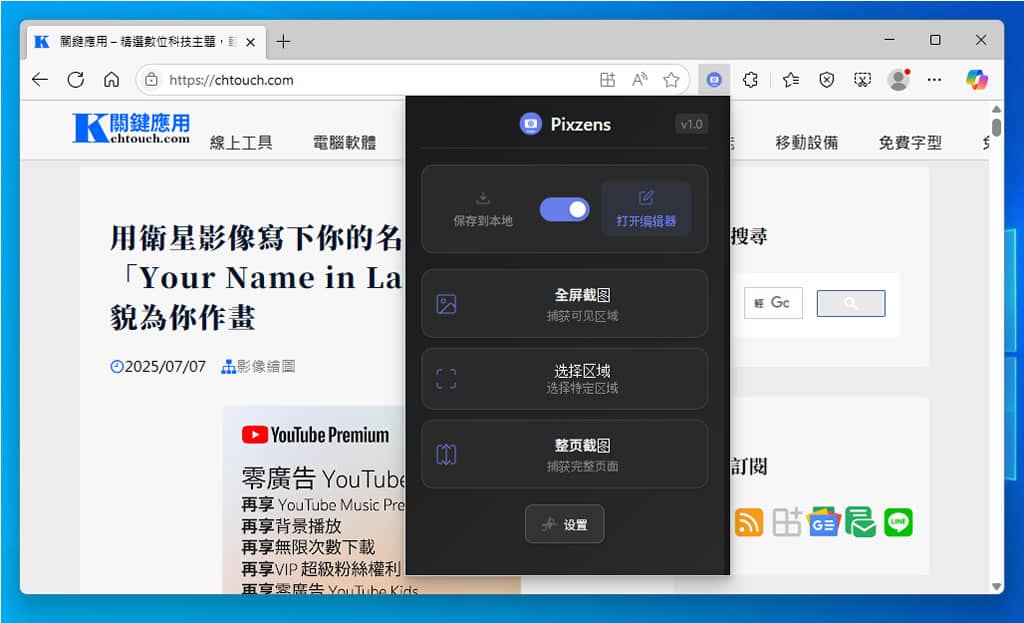Go to the browser home page

click(x=112, y=80)
